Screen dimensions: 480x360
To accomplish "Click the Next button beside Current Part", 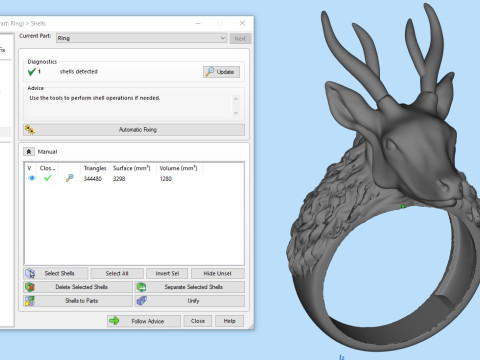I will pyautogui.click(x=240, y=38).
